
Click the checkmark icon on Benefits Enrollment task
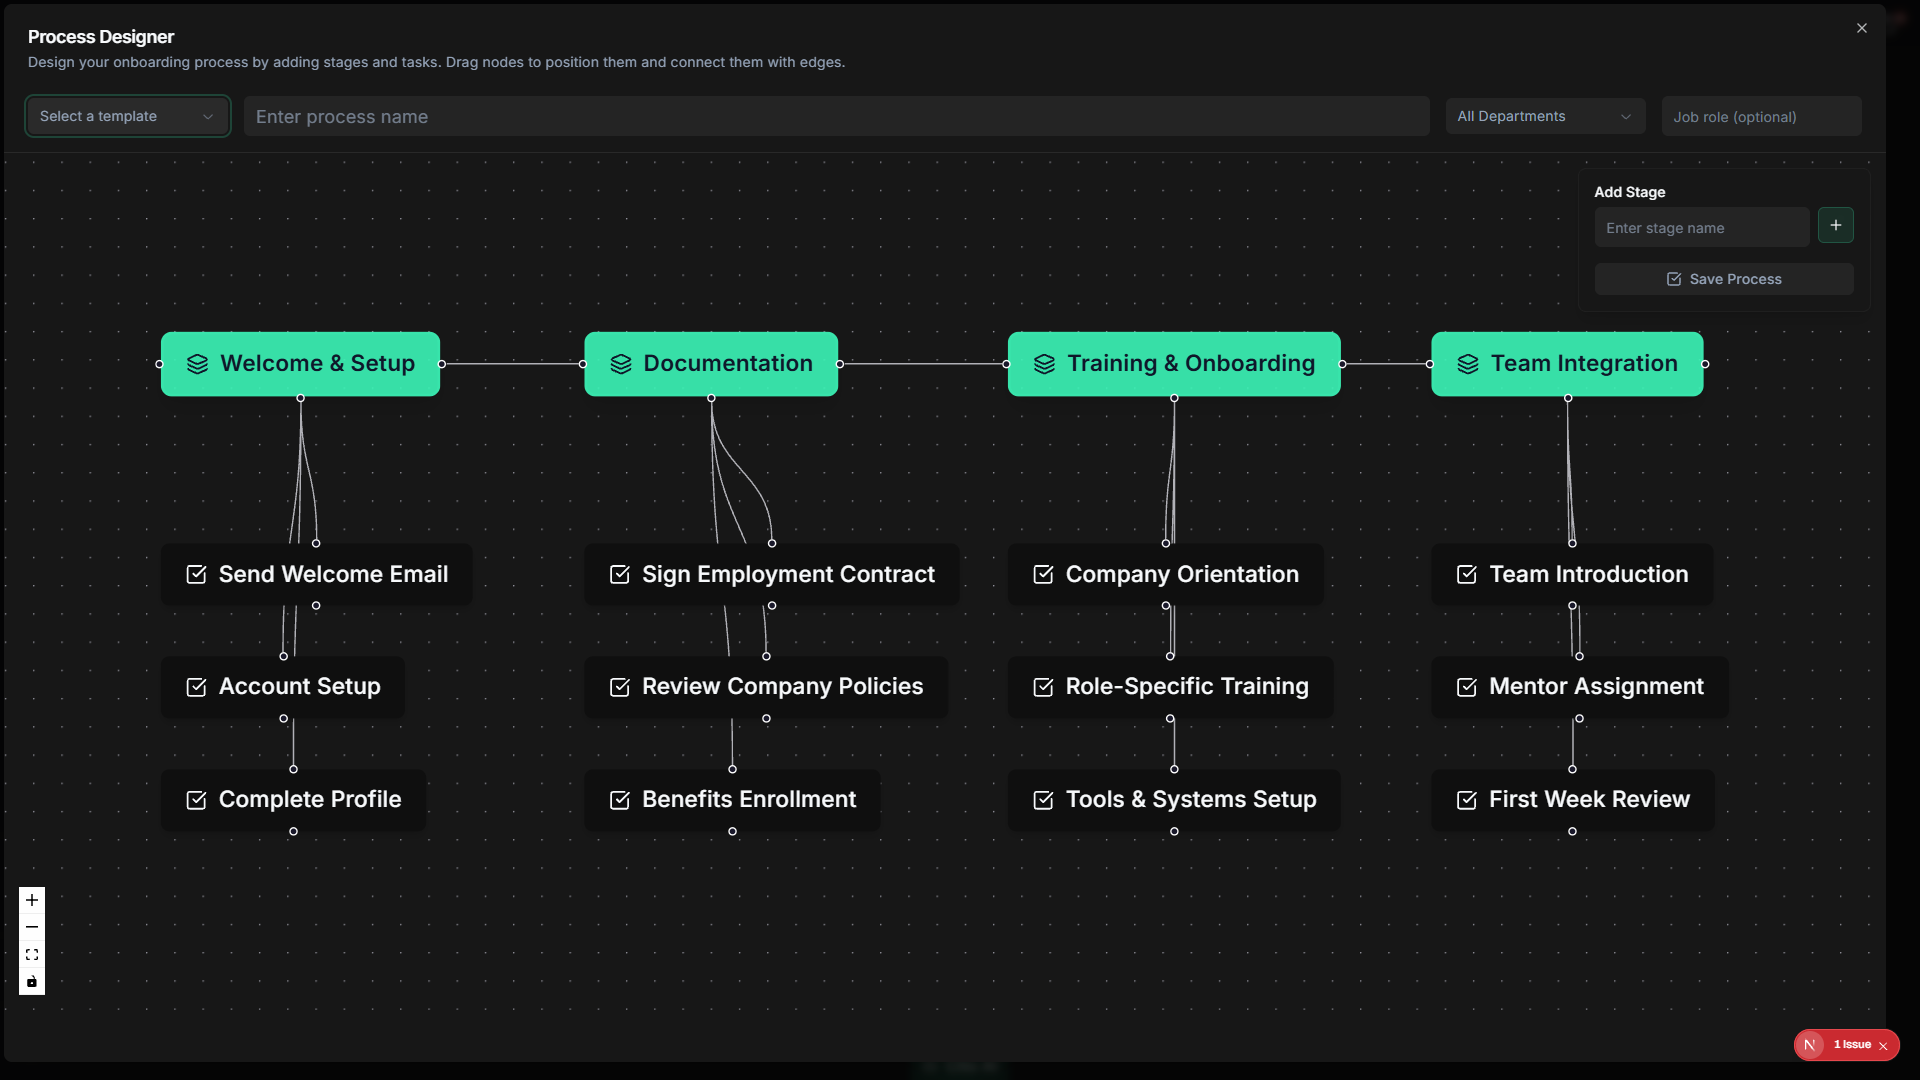(619, 799)
